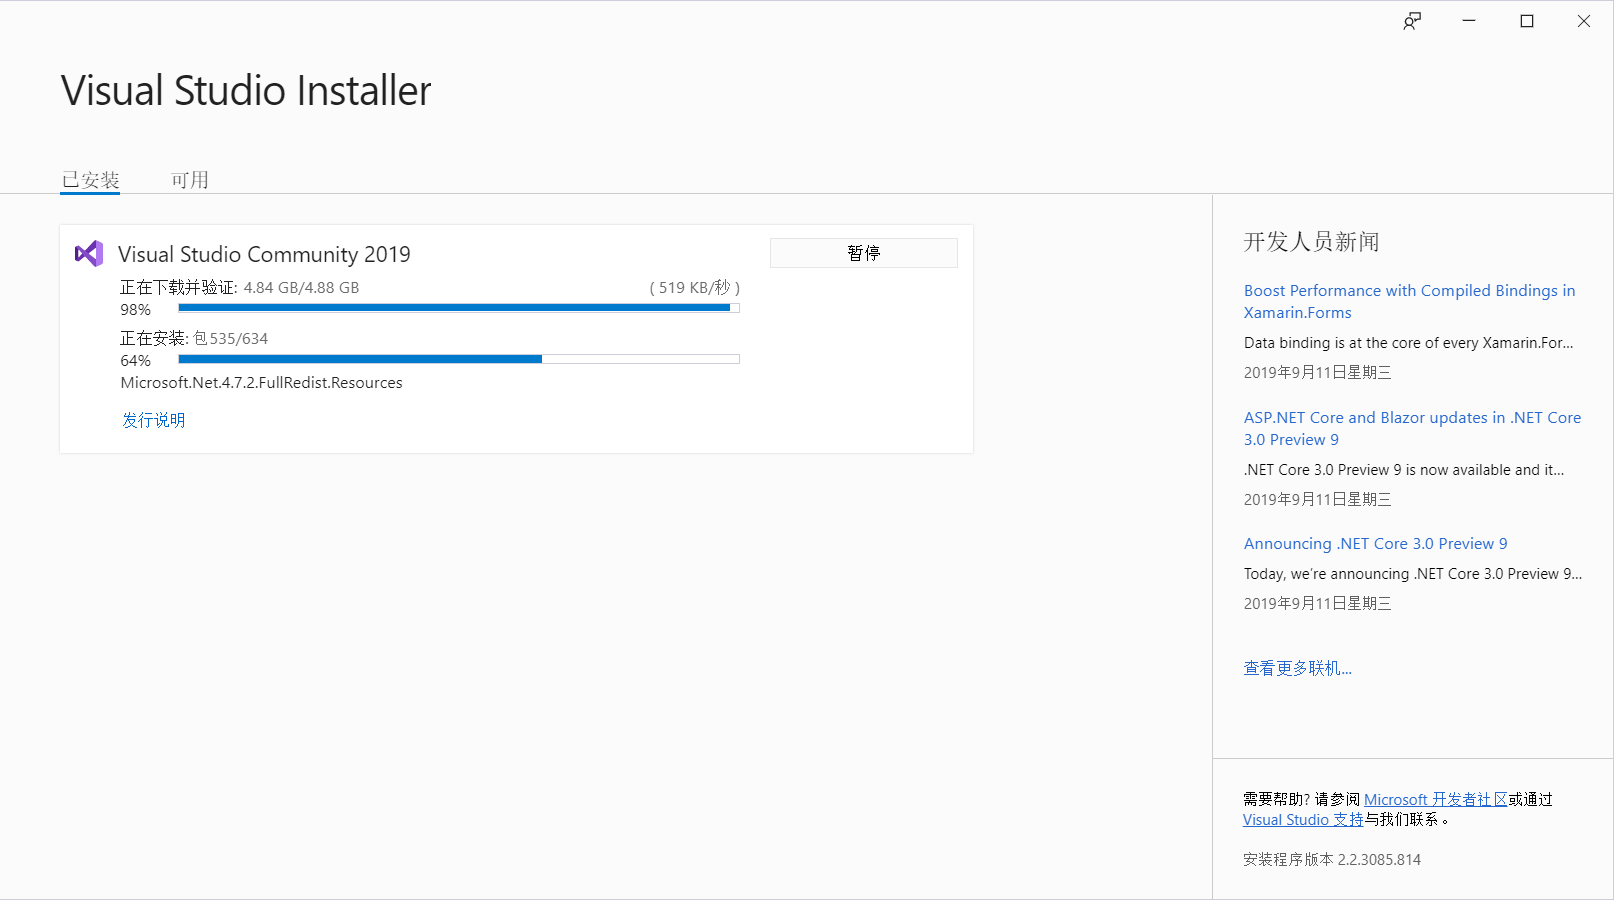
Task: Click the date under the Xamarin.Forms article
Action: click(x=1317, y=372)
